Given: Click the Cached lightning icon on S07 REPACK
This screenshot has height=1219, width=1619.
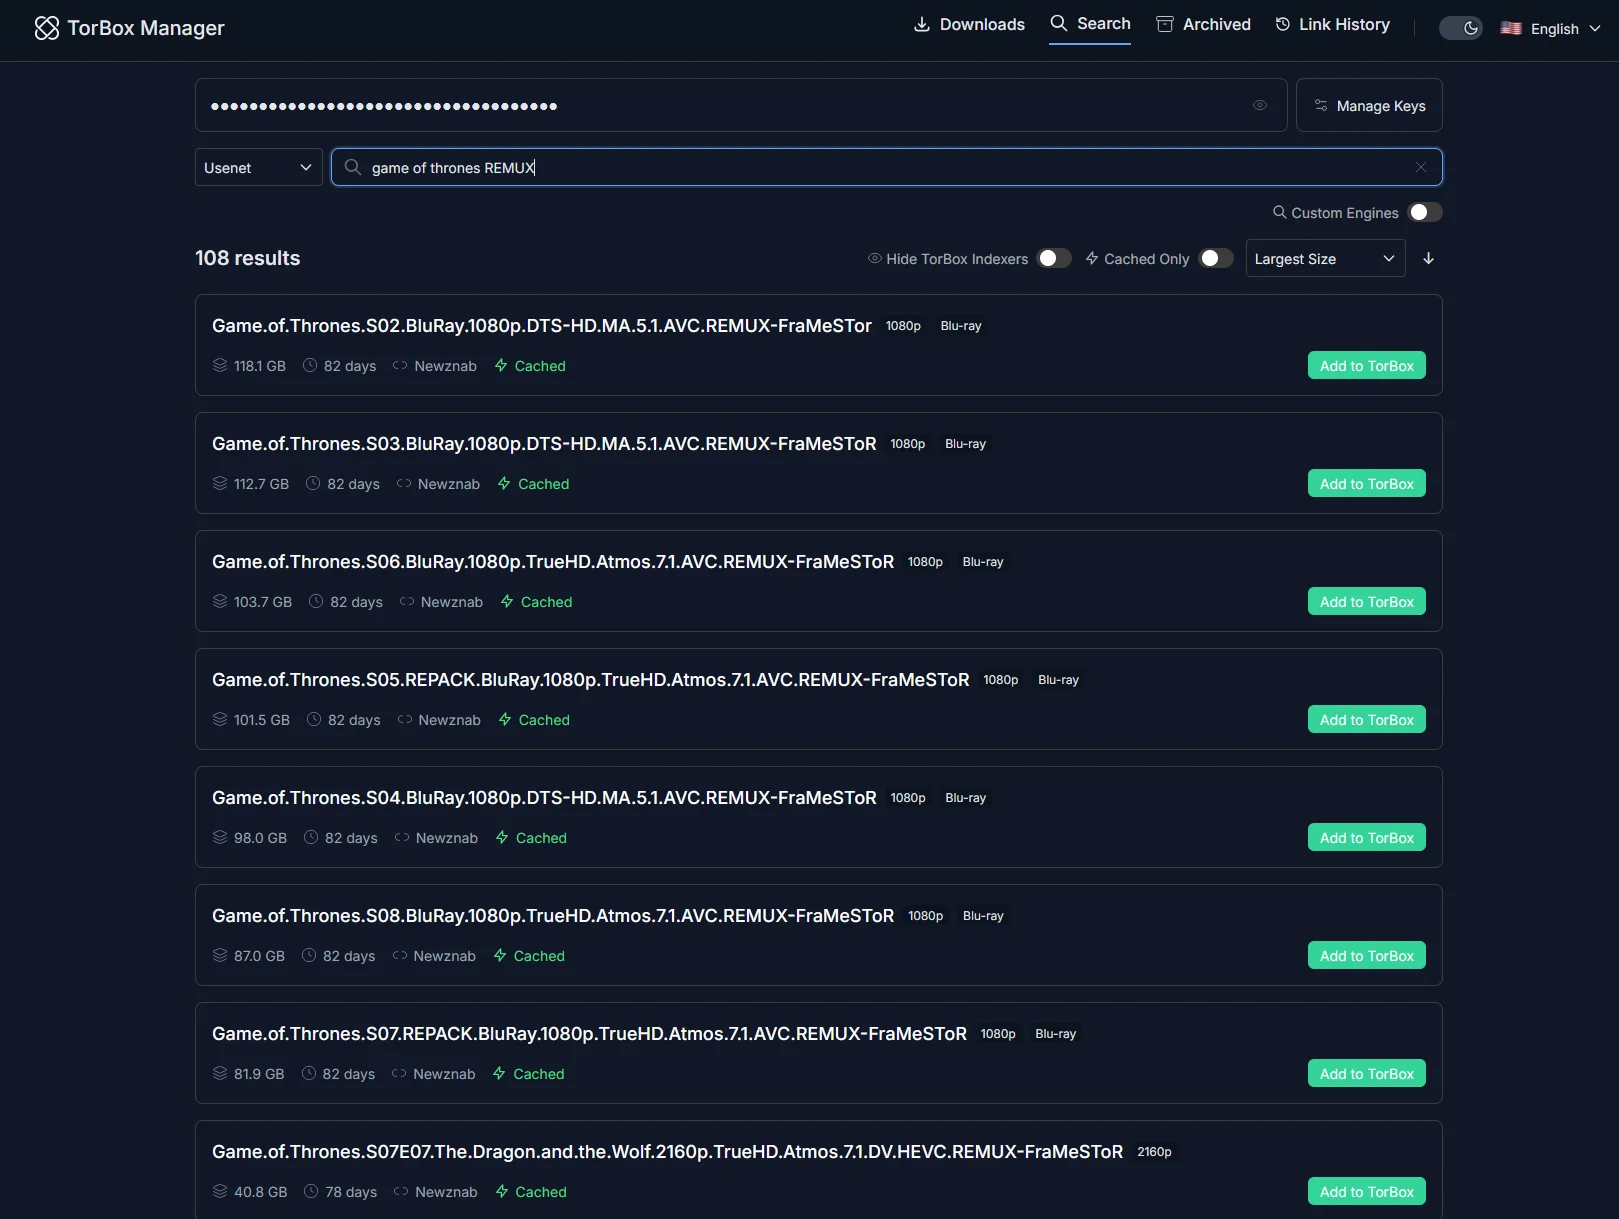Looking at the screenshot, I should [499, 1073].
